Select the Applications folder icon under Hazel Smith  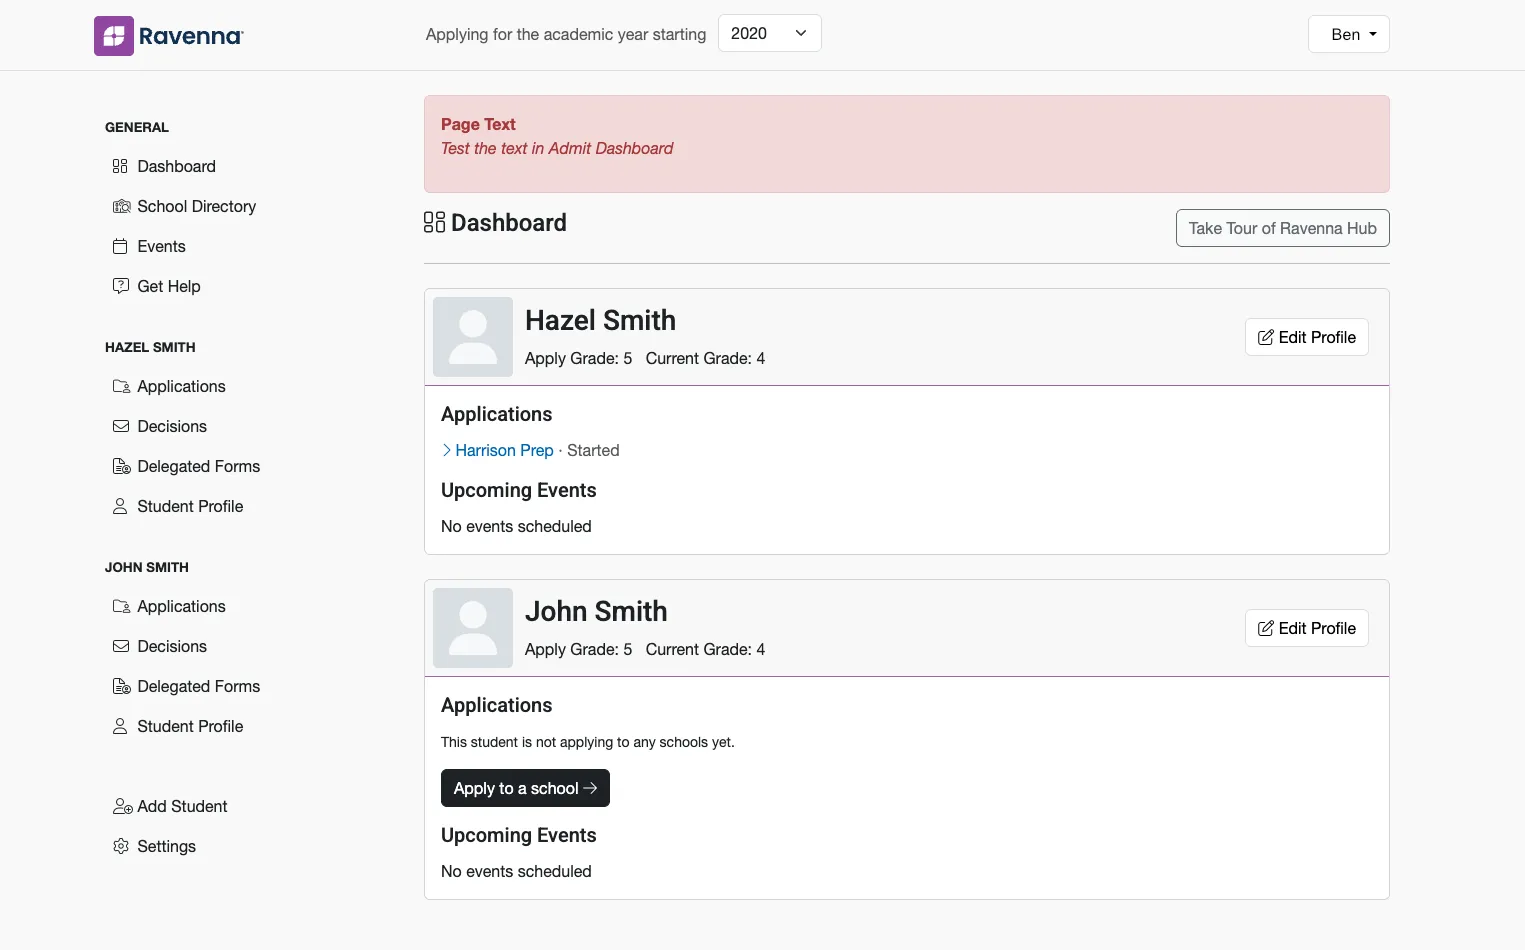pyautogui.click(x=121, y=386)
